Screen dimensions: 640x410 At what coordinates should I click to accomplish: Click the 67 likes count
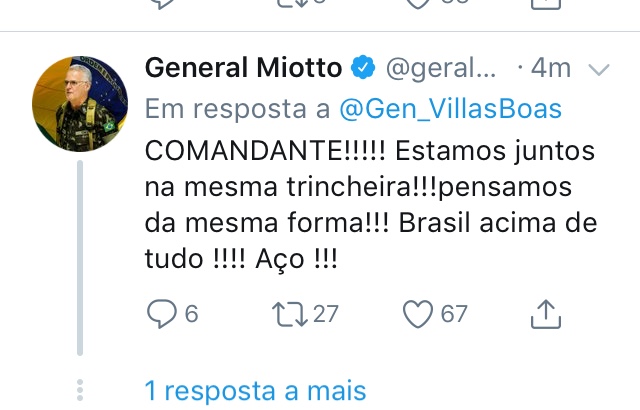tap(453, 314)
